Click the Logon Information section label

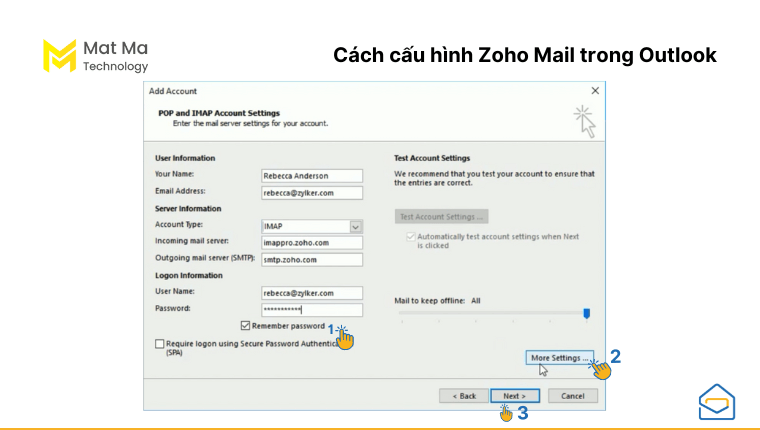189,275
